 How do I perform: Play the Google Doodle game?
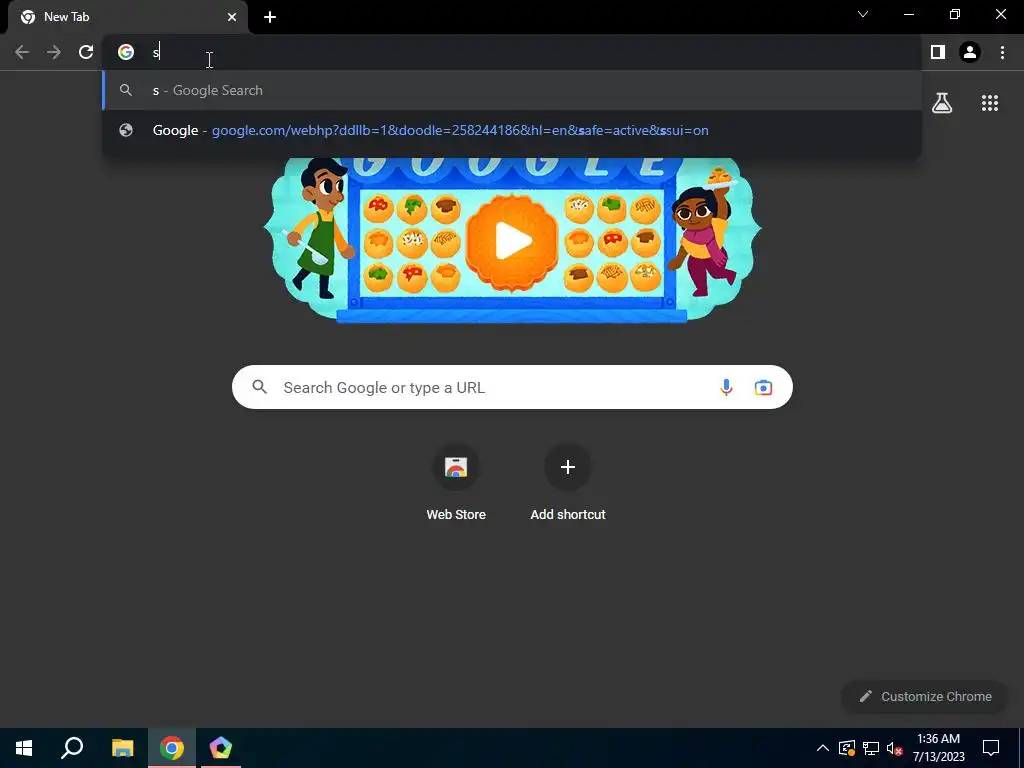[512, 241]
